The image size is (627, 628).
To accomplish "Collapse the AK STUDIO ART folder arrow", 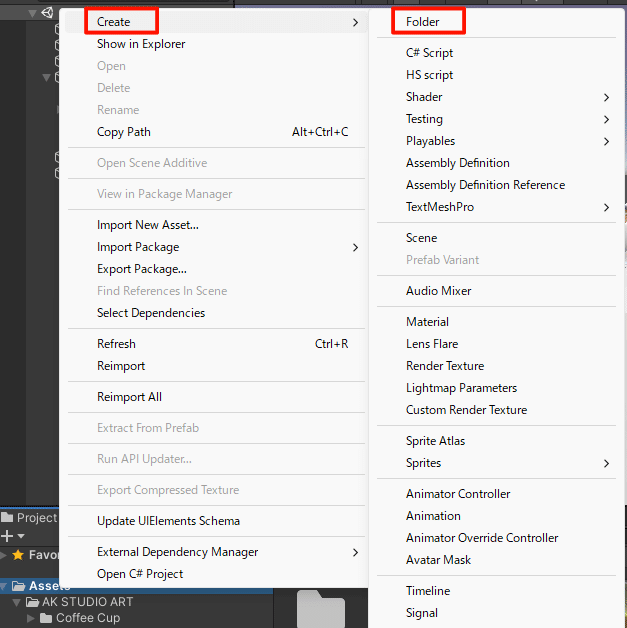I will pyautogui.click(x=18, y=602).
